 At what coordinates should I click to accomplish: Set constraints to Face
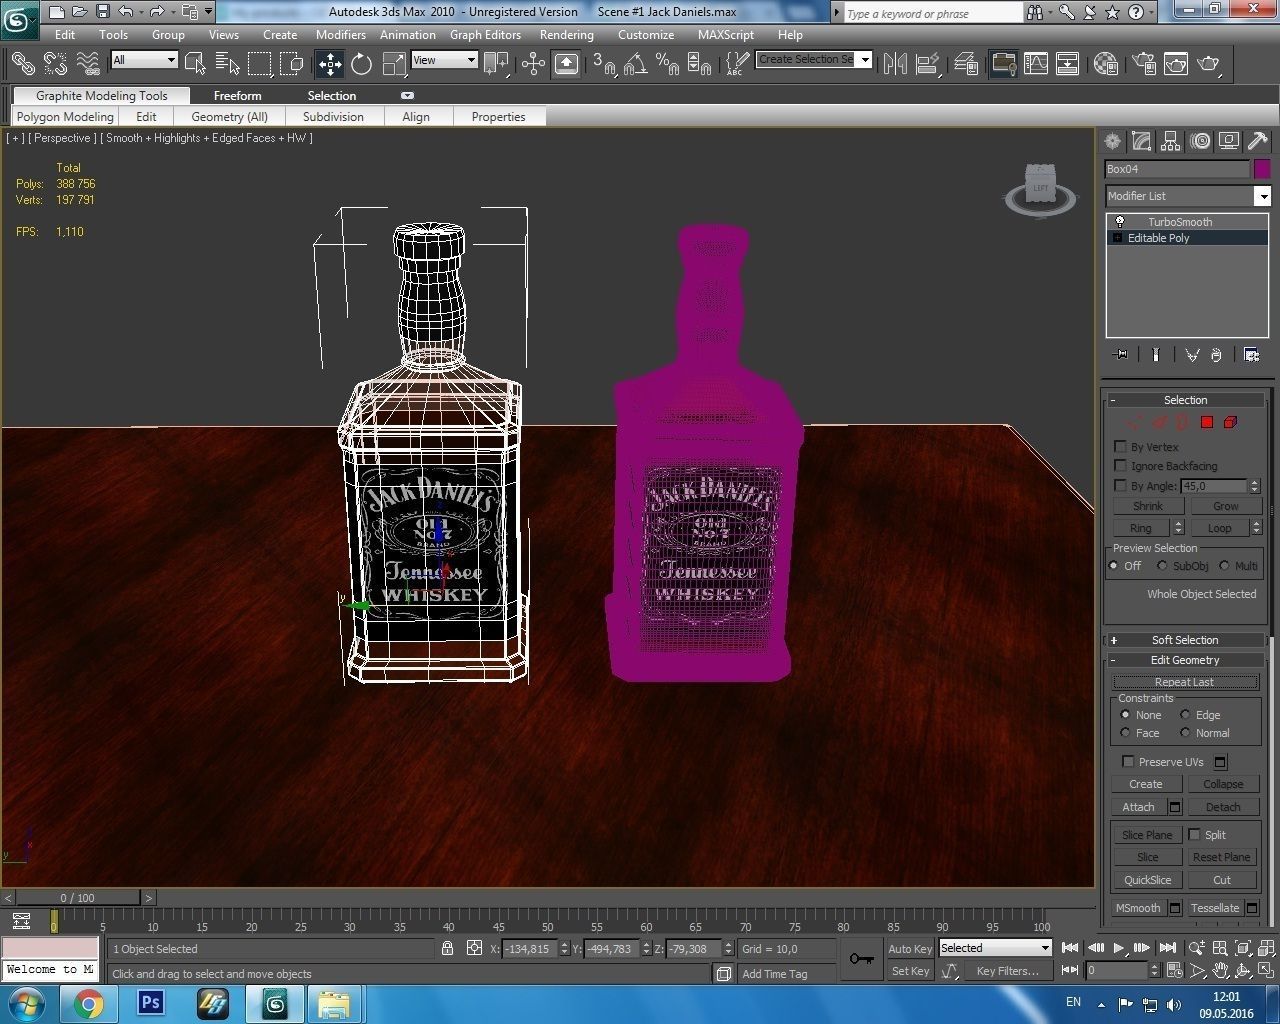pos(1125,733)
